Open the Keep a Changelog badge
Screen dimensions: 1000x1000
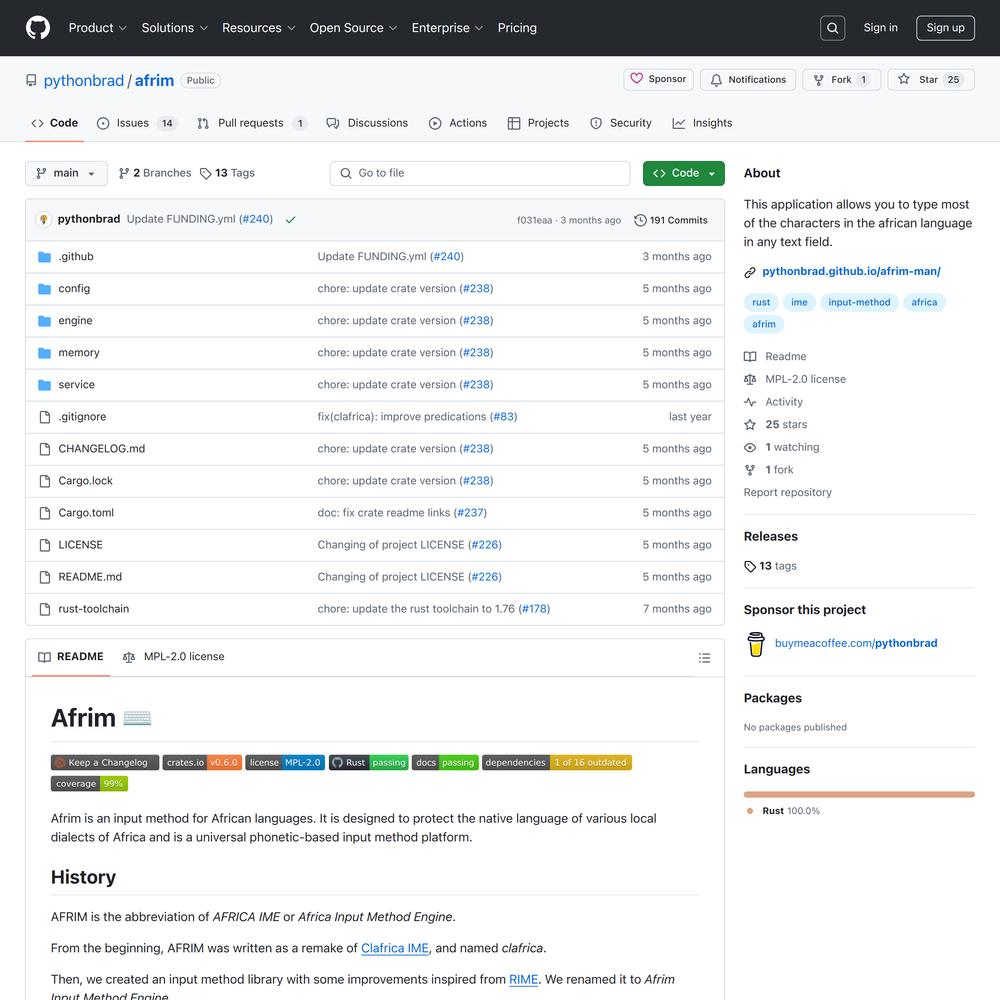[x=105, y=763]
